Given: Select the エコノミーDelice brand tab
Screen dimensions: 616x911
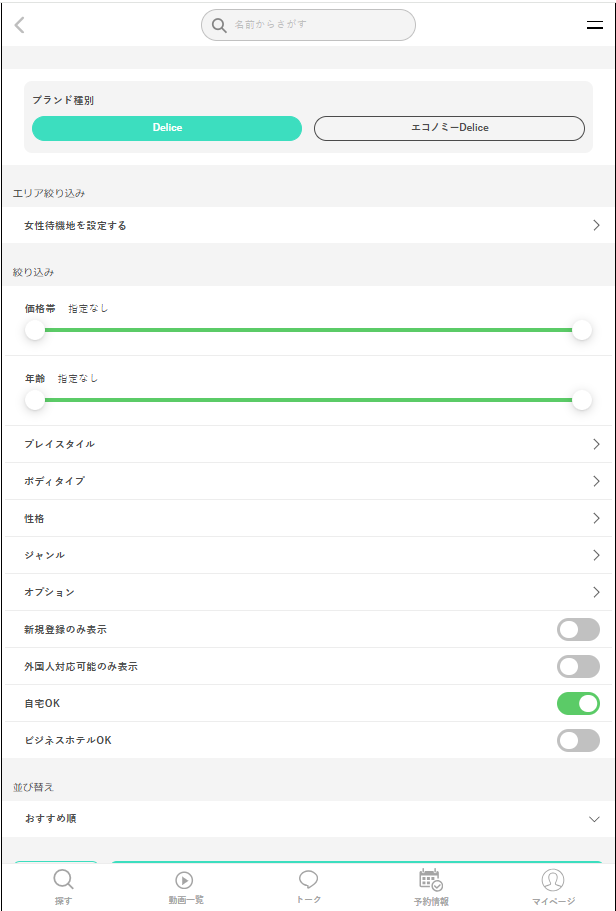Looking at the screenshot, I should coord(449,128).
